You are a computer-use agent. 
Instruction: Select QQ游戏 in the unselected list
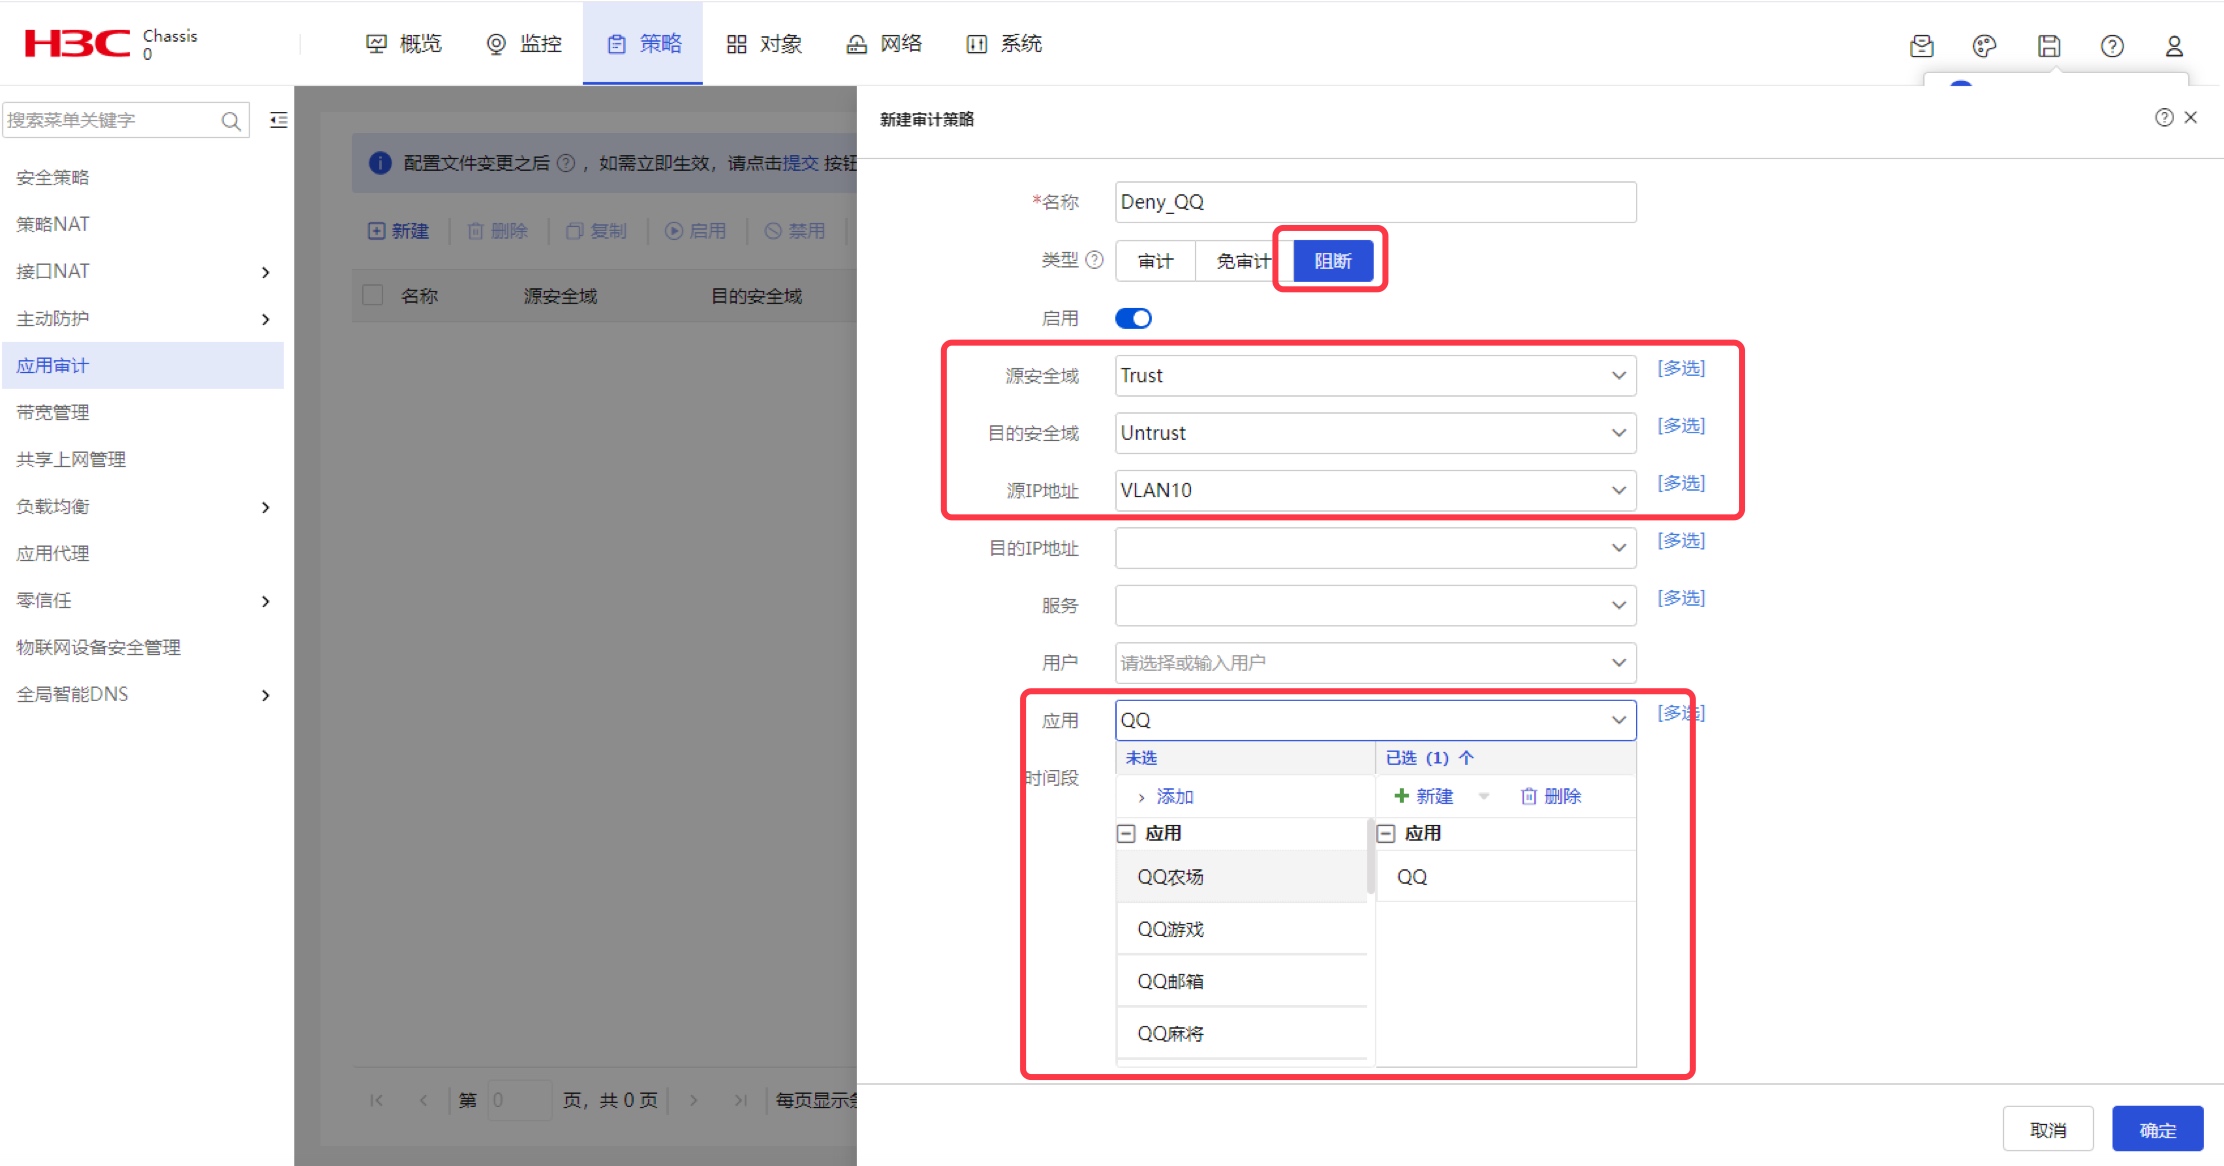1241,929
